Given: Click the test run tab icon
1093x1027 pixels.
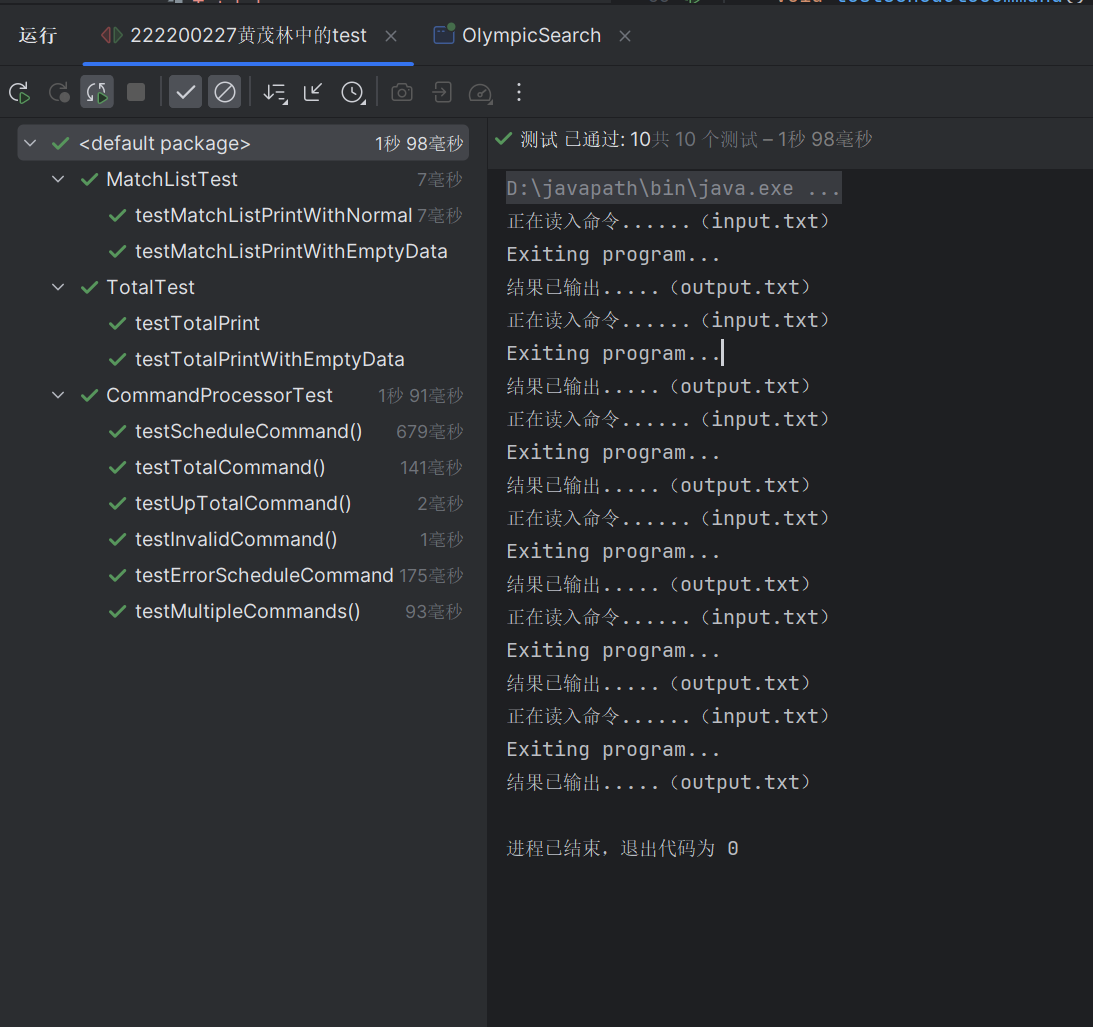Looking at the screenshot, I should [x=112, y=35].
